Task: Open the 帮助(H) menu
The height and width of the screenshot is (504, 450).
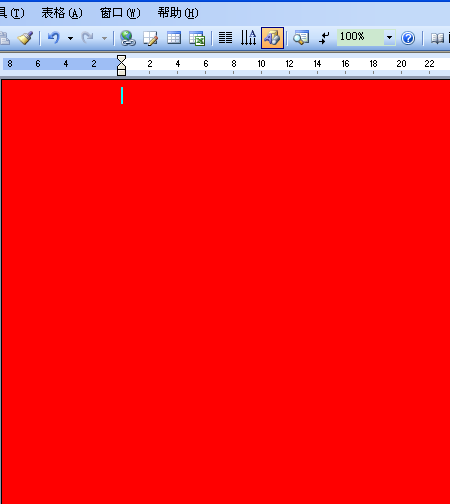Action: click(x=178, y=13)
